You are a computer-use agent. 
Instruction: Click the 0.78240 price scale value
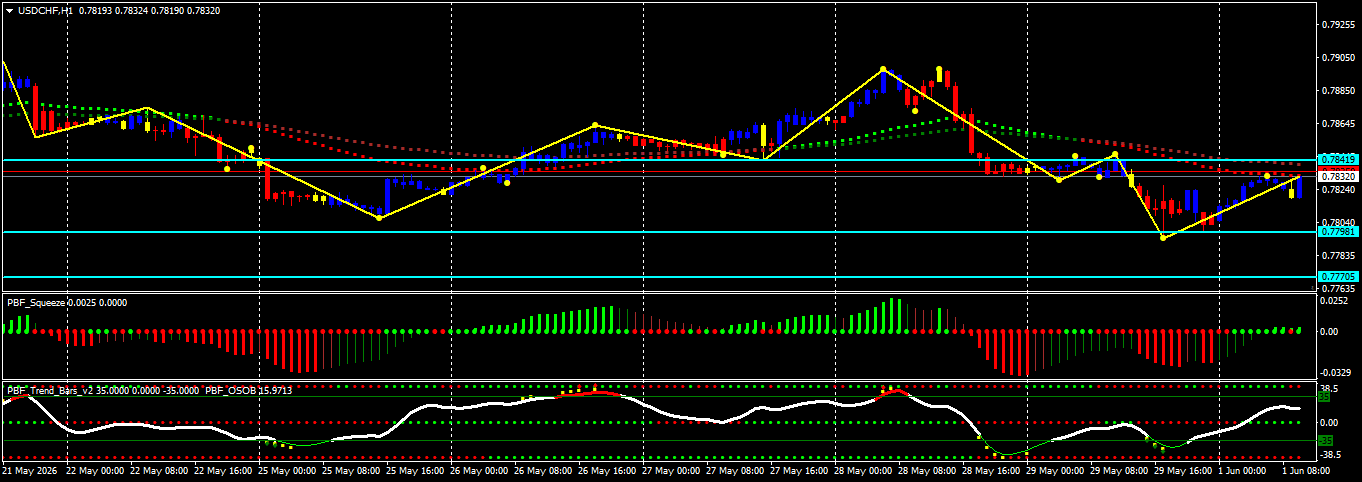(x=1338, y=190)
